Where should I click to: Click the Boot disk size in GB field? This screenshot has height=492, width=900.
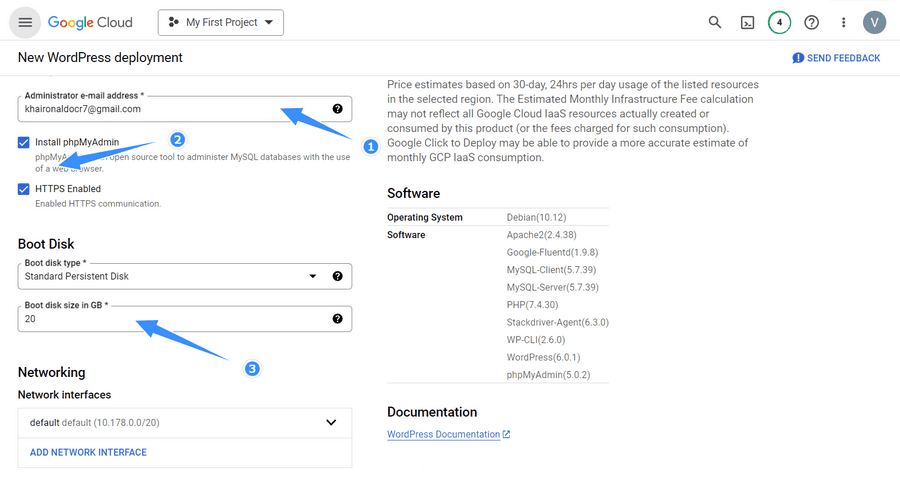click(x=185, y=319)
